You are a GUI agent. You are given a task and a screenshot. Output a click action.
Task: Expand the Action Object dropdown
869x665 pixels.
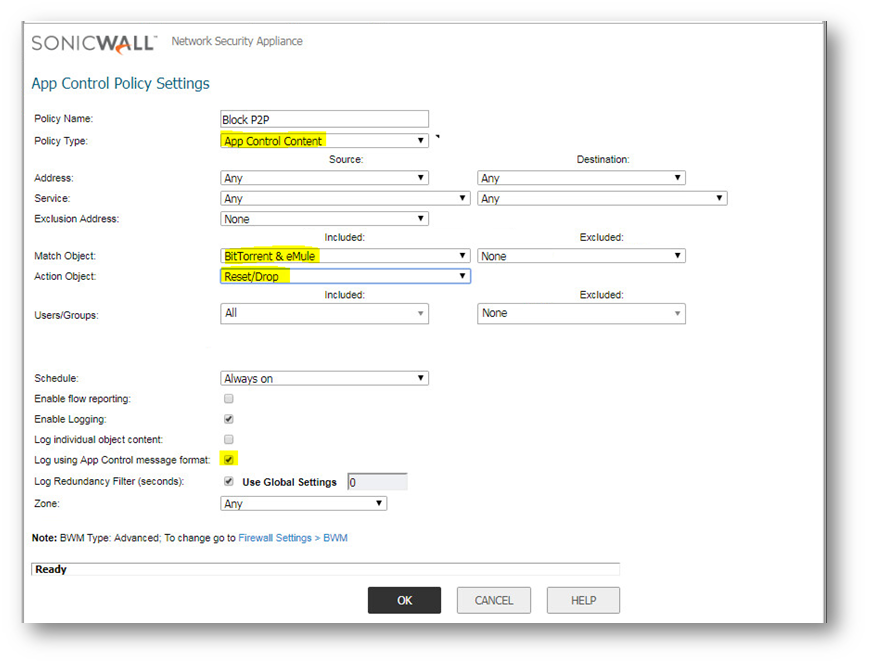(x=345, y=276)
